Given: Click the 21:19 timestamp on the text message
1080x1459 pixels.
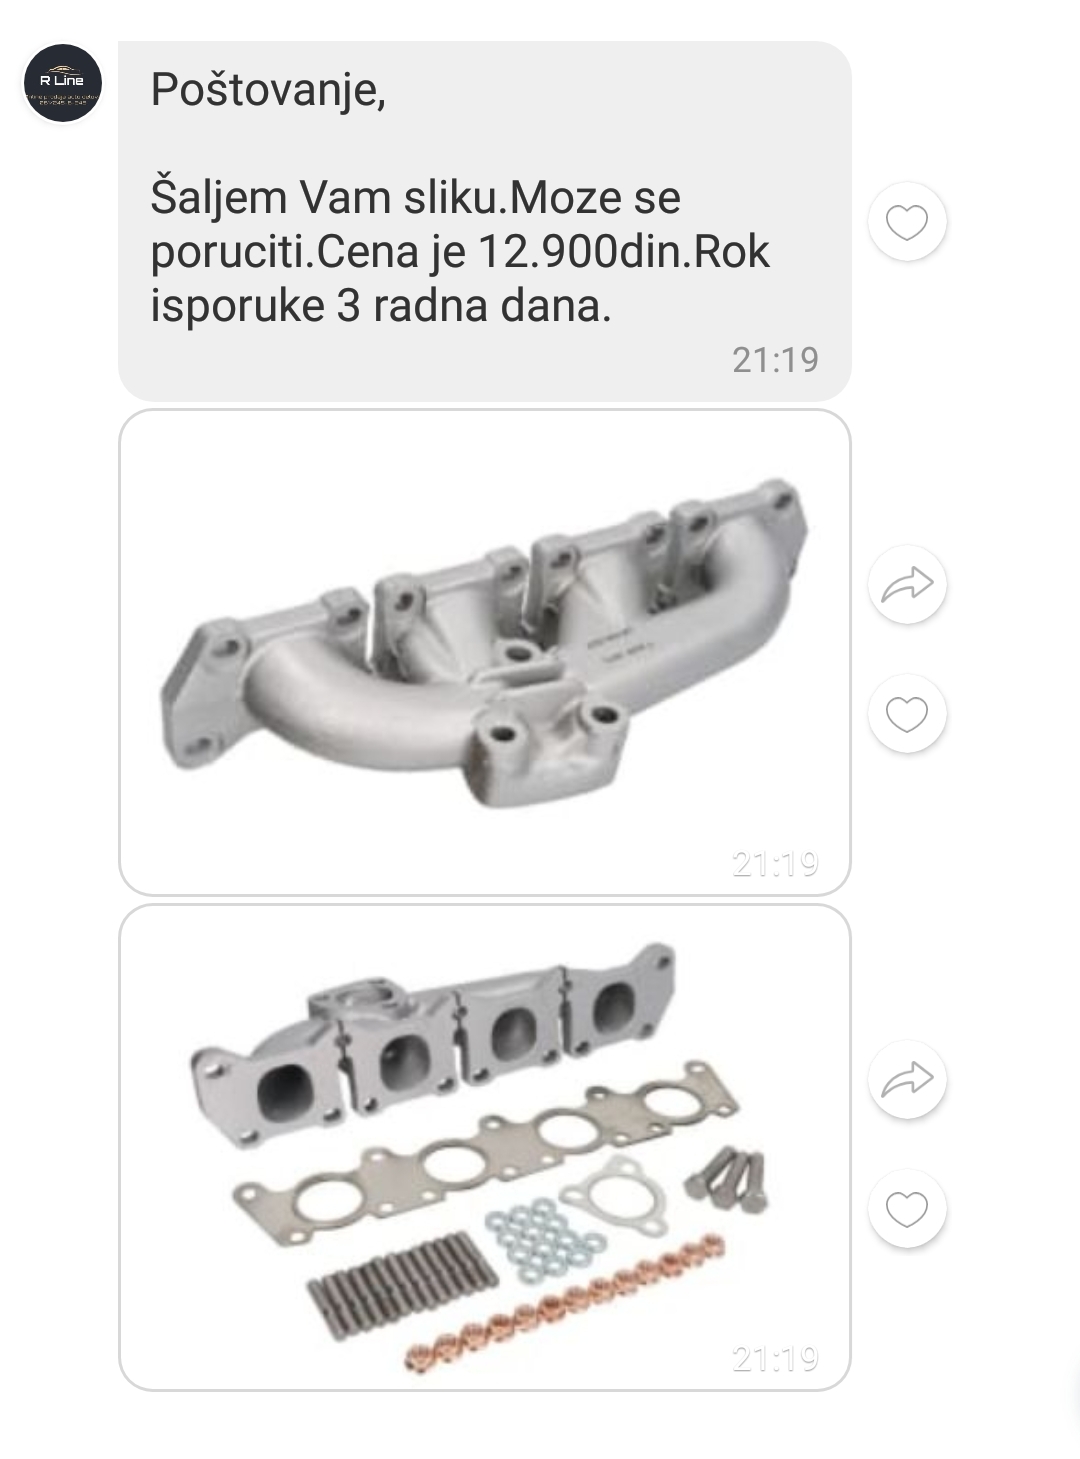Looking at the screenshot, I should 775,360.
